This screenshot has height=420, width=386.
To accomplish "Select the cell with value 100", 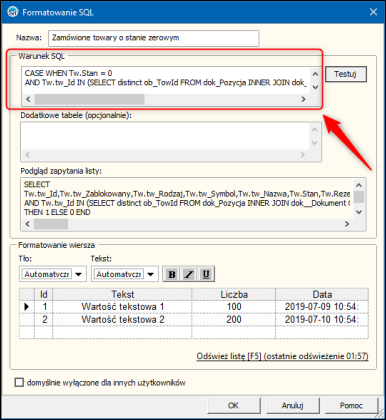I will tap(234, 307).
